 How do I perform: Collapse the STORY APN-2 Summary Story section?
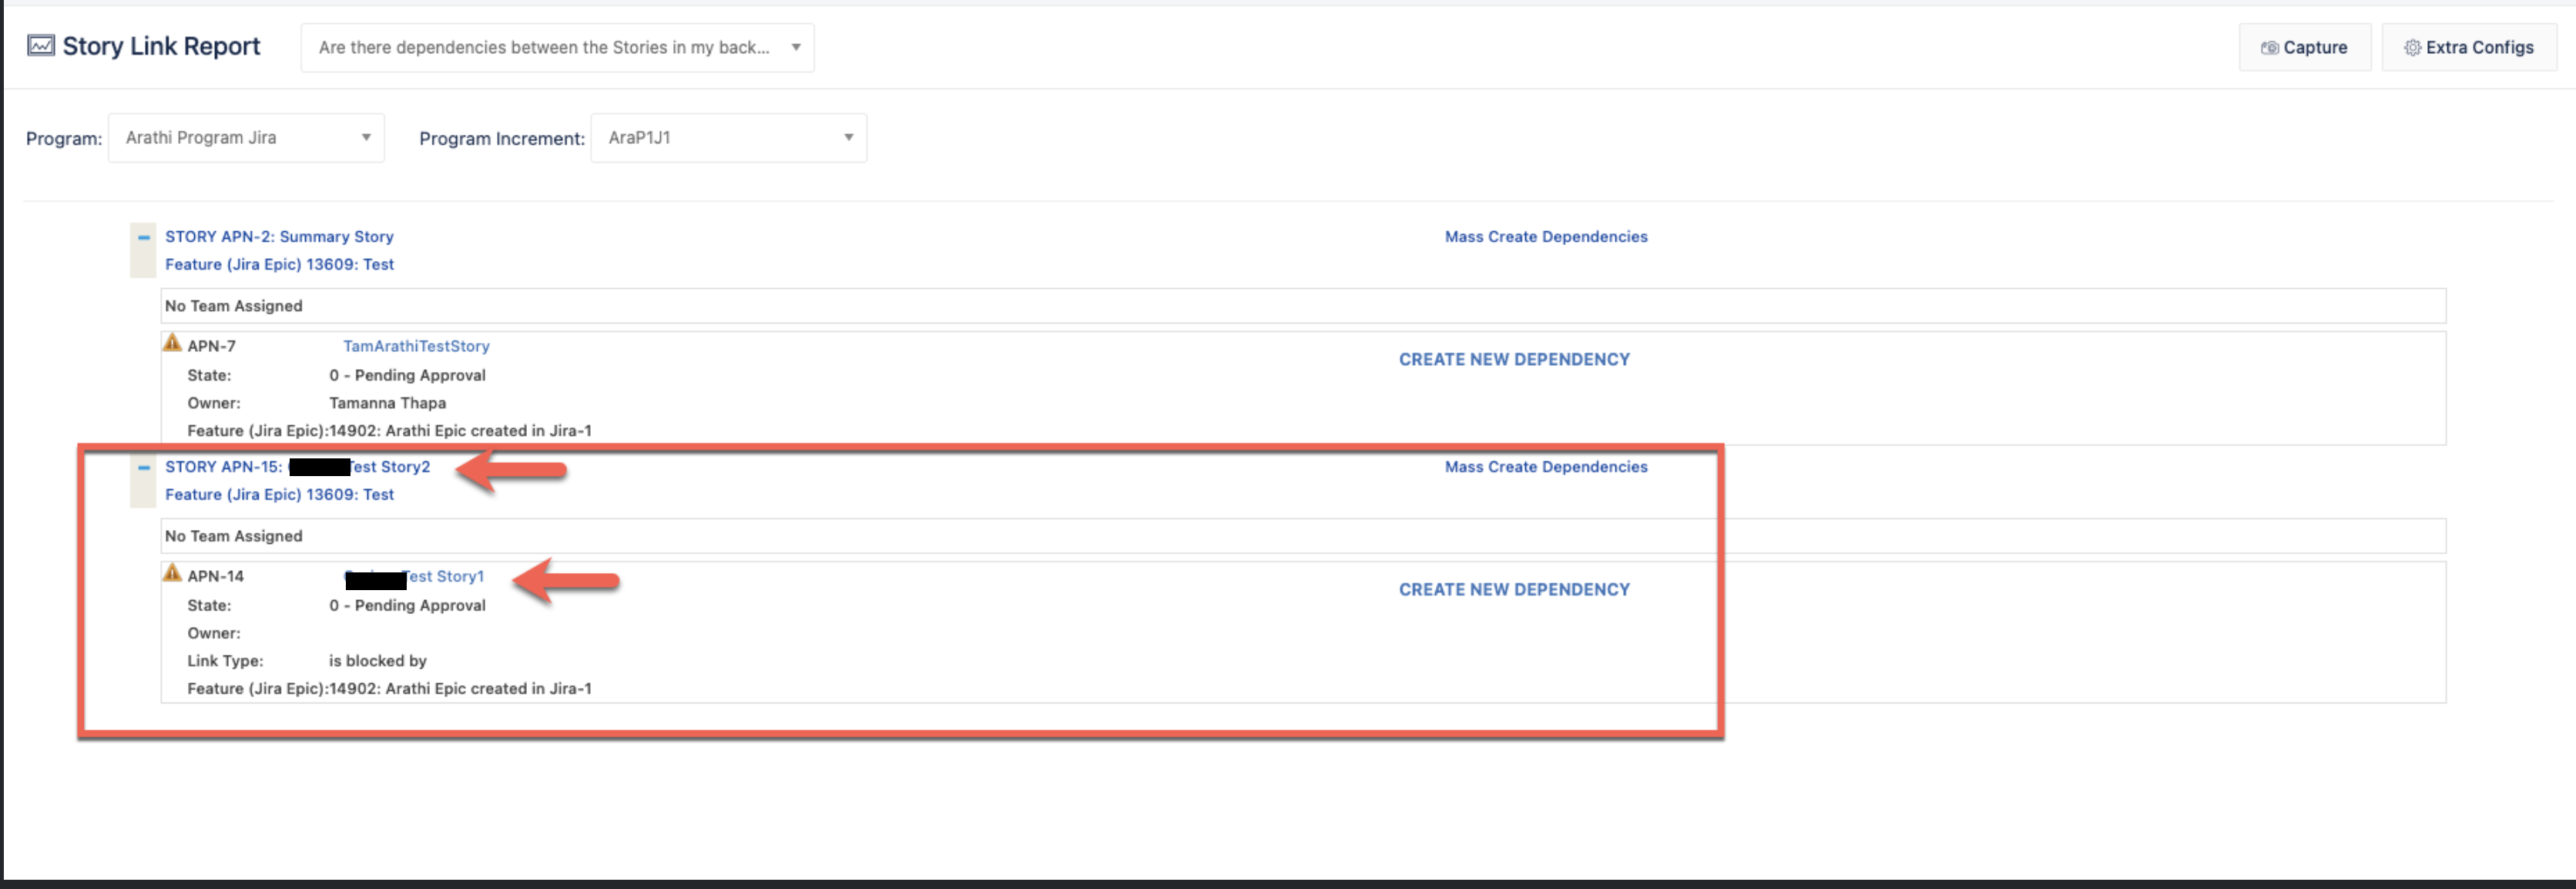[x=144, y=238]
